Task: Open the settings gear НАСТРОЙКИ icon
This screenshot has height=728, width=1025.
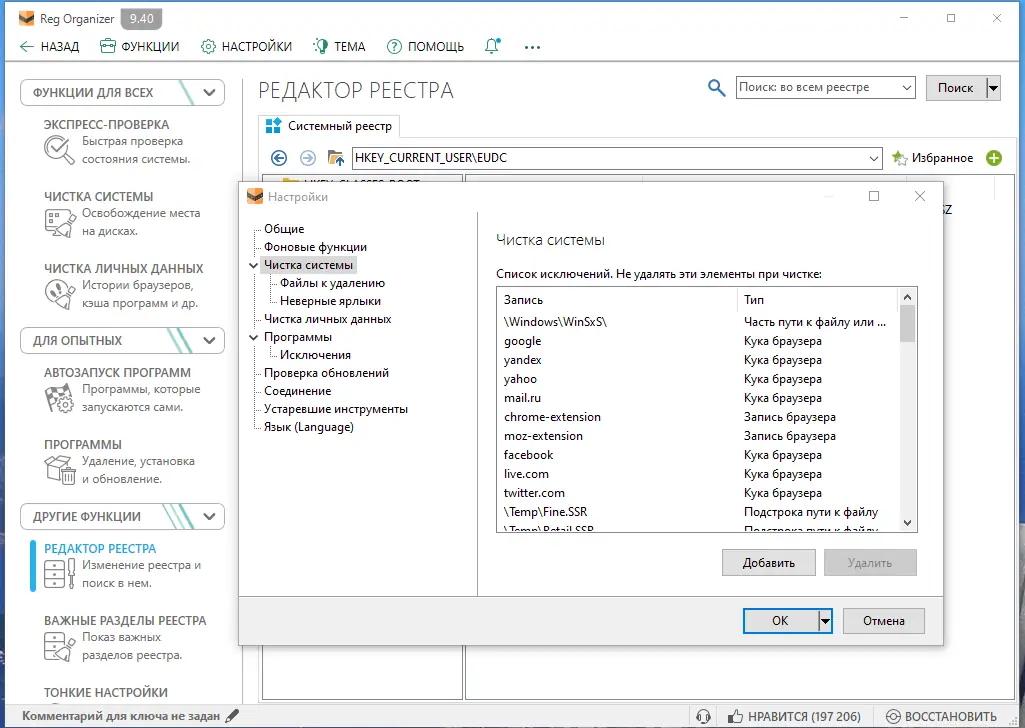Action: (208, 45)
